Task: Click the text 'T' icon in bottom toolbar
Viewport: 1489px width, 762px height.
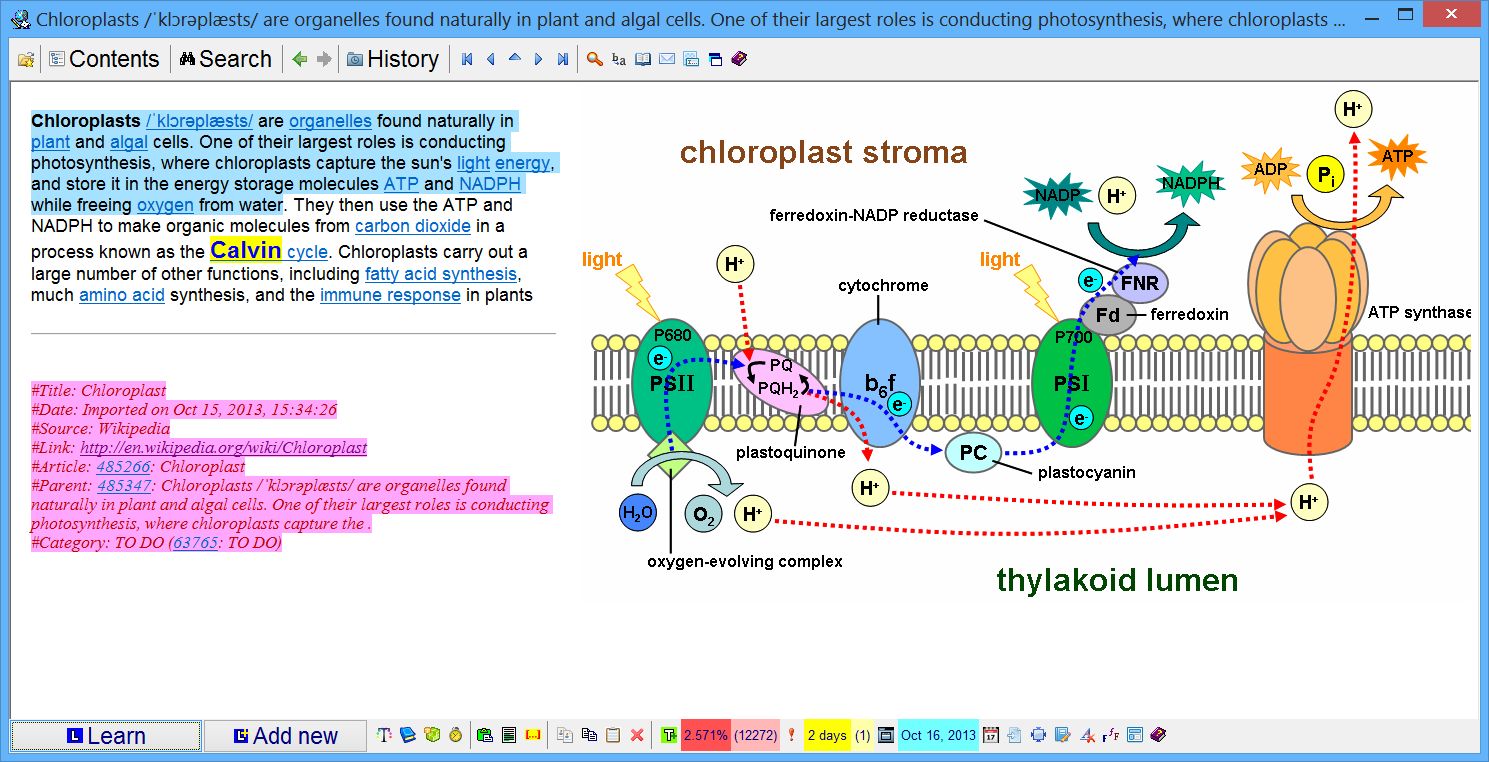Action: pyautogui.click(x=384, y=735)
